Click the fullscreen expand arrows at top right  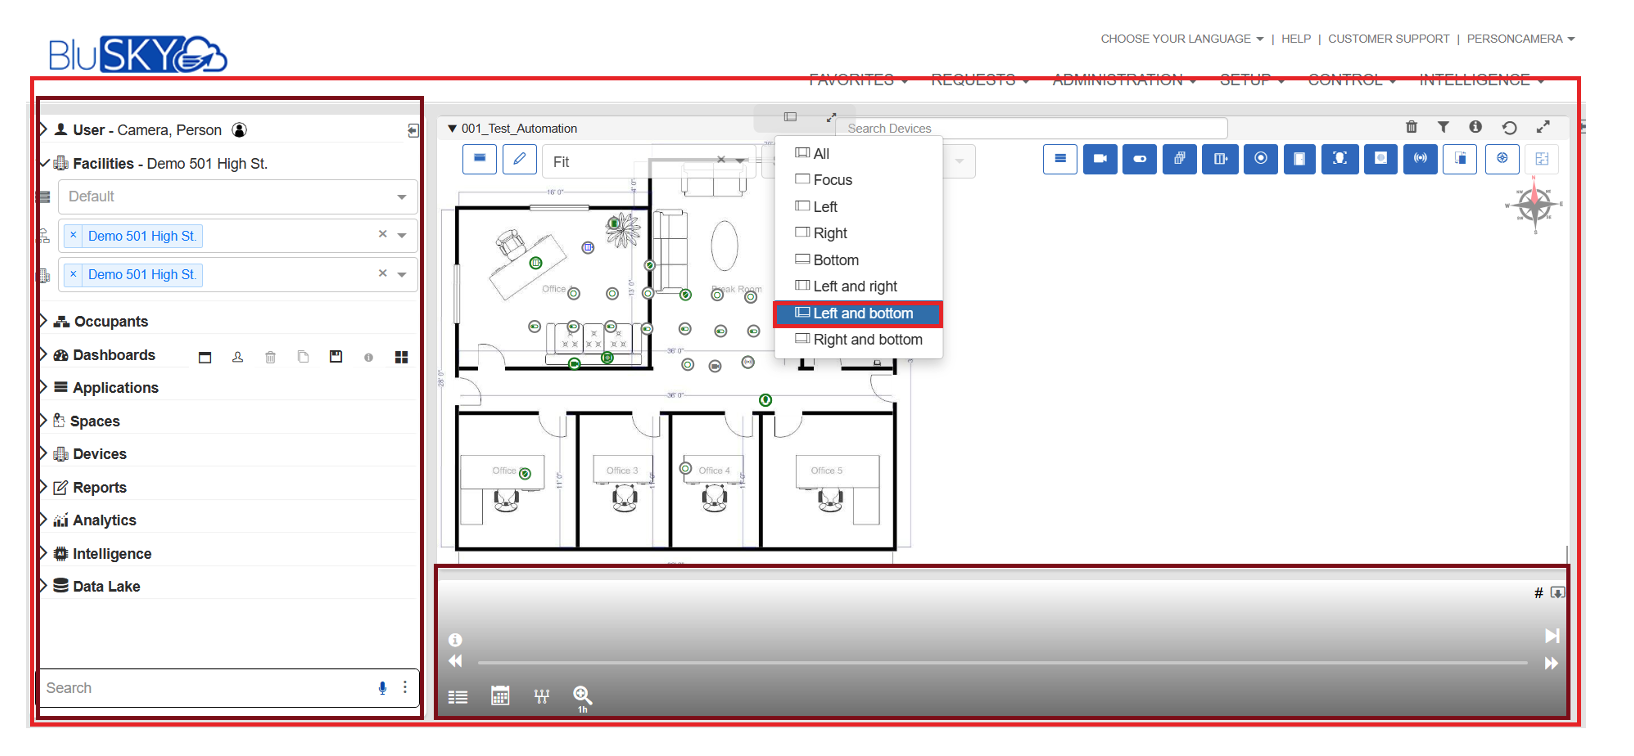(1543, 127)
